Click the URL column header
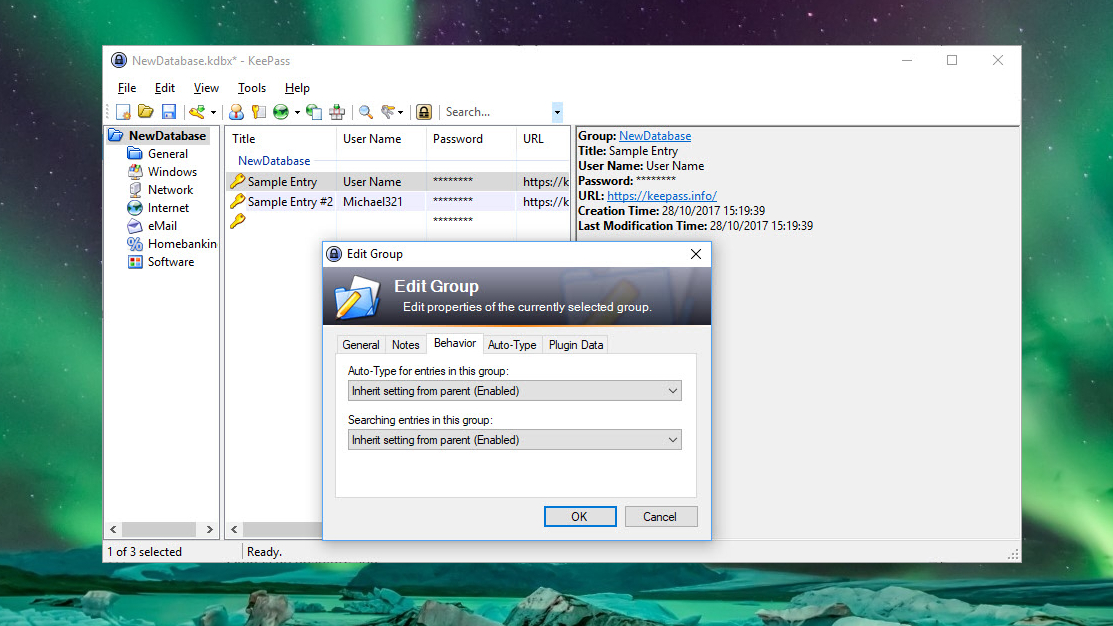1113x626 pixels. tap(543, 139)
